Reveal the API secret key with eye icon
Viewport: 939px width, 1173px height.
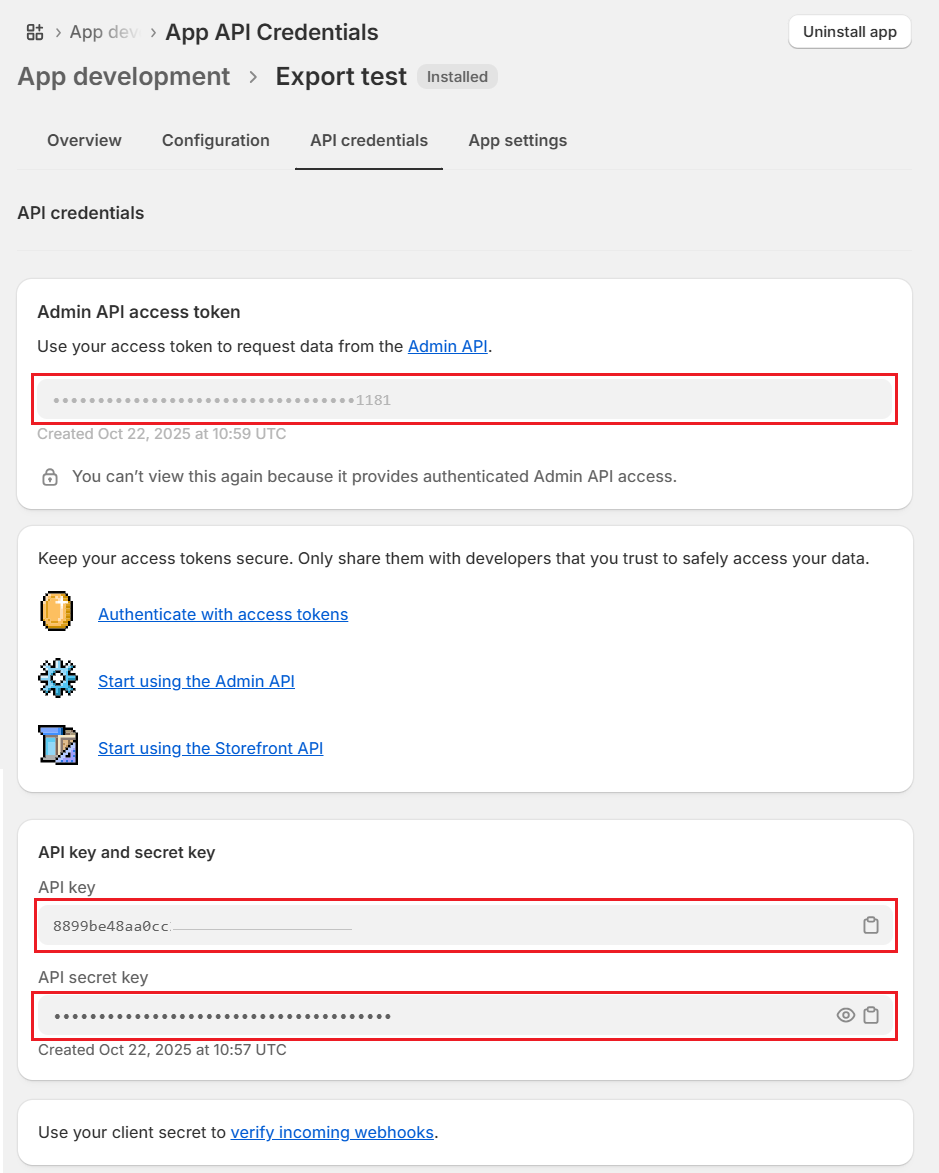pos(846,1016)
